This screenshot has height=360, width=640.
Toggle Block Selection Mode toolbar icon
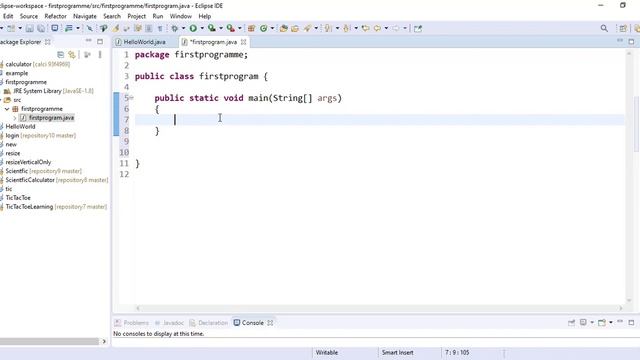click(149, 28)
